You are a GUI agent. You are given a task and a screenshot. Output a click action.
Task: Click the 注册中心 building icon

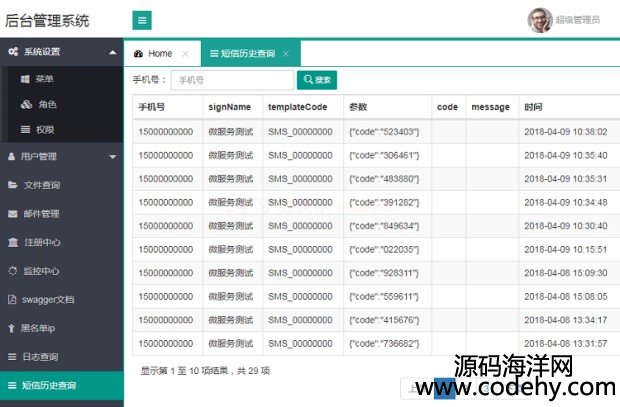tap(13, 242)
